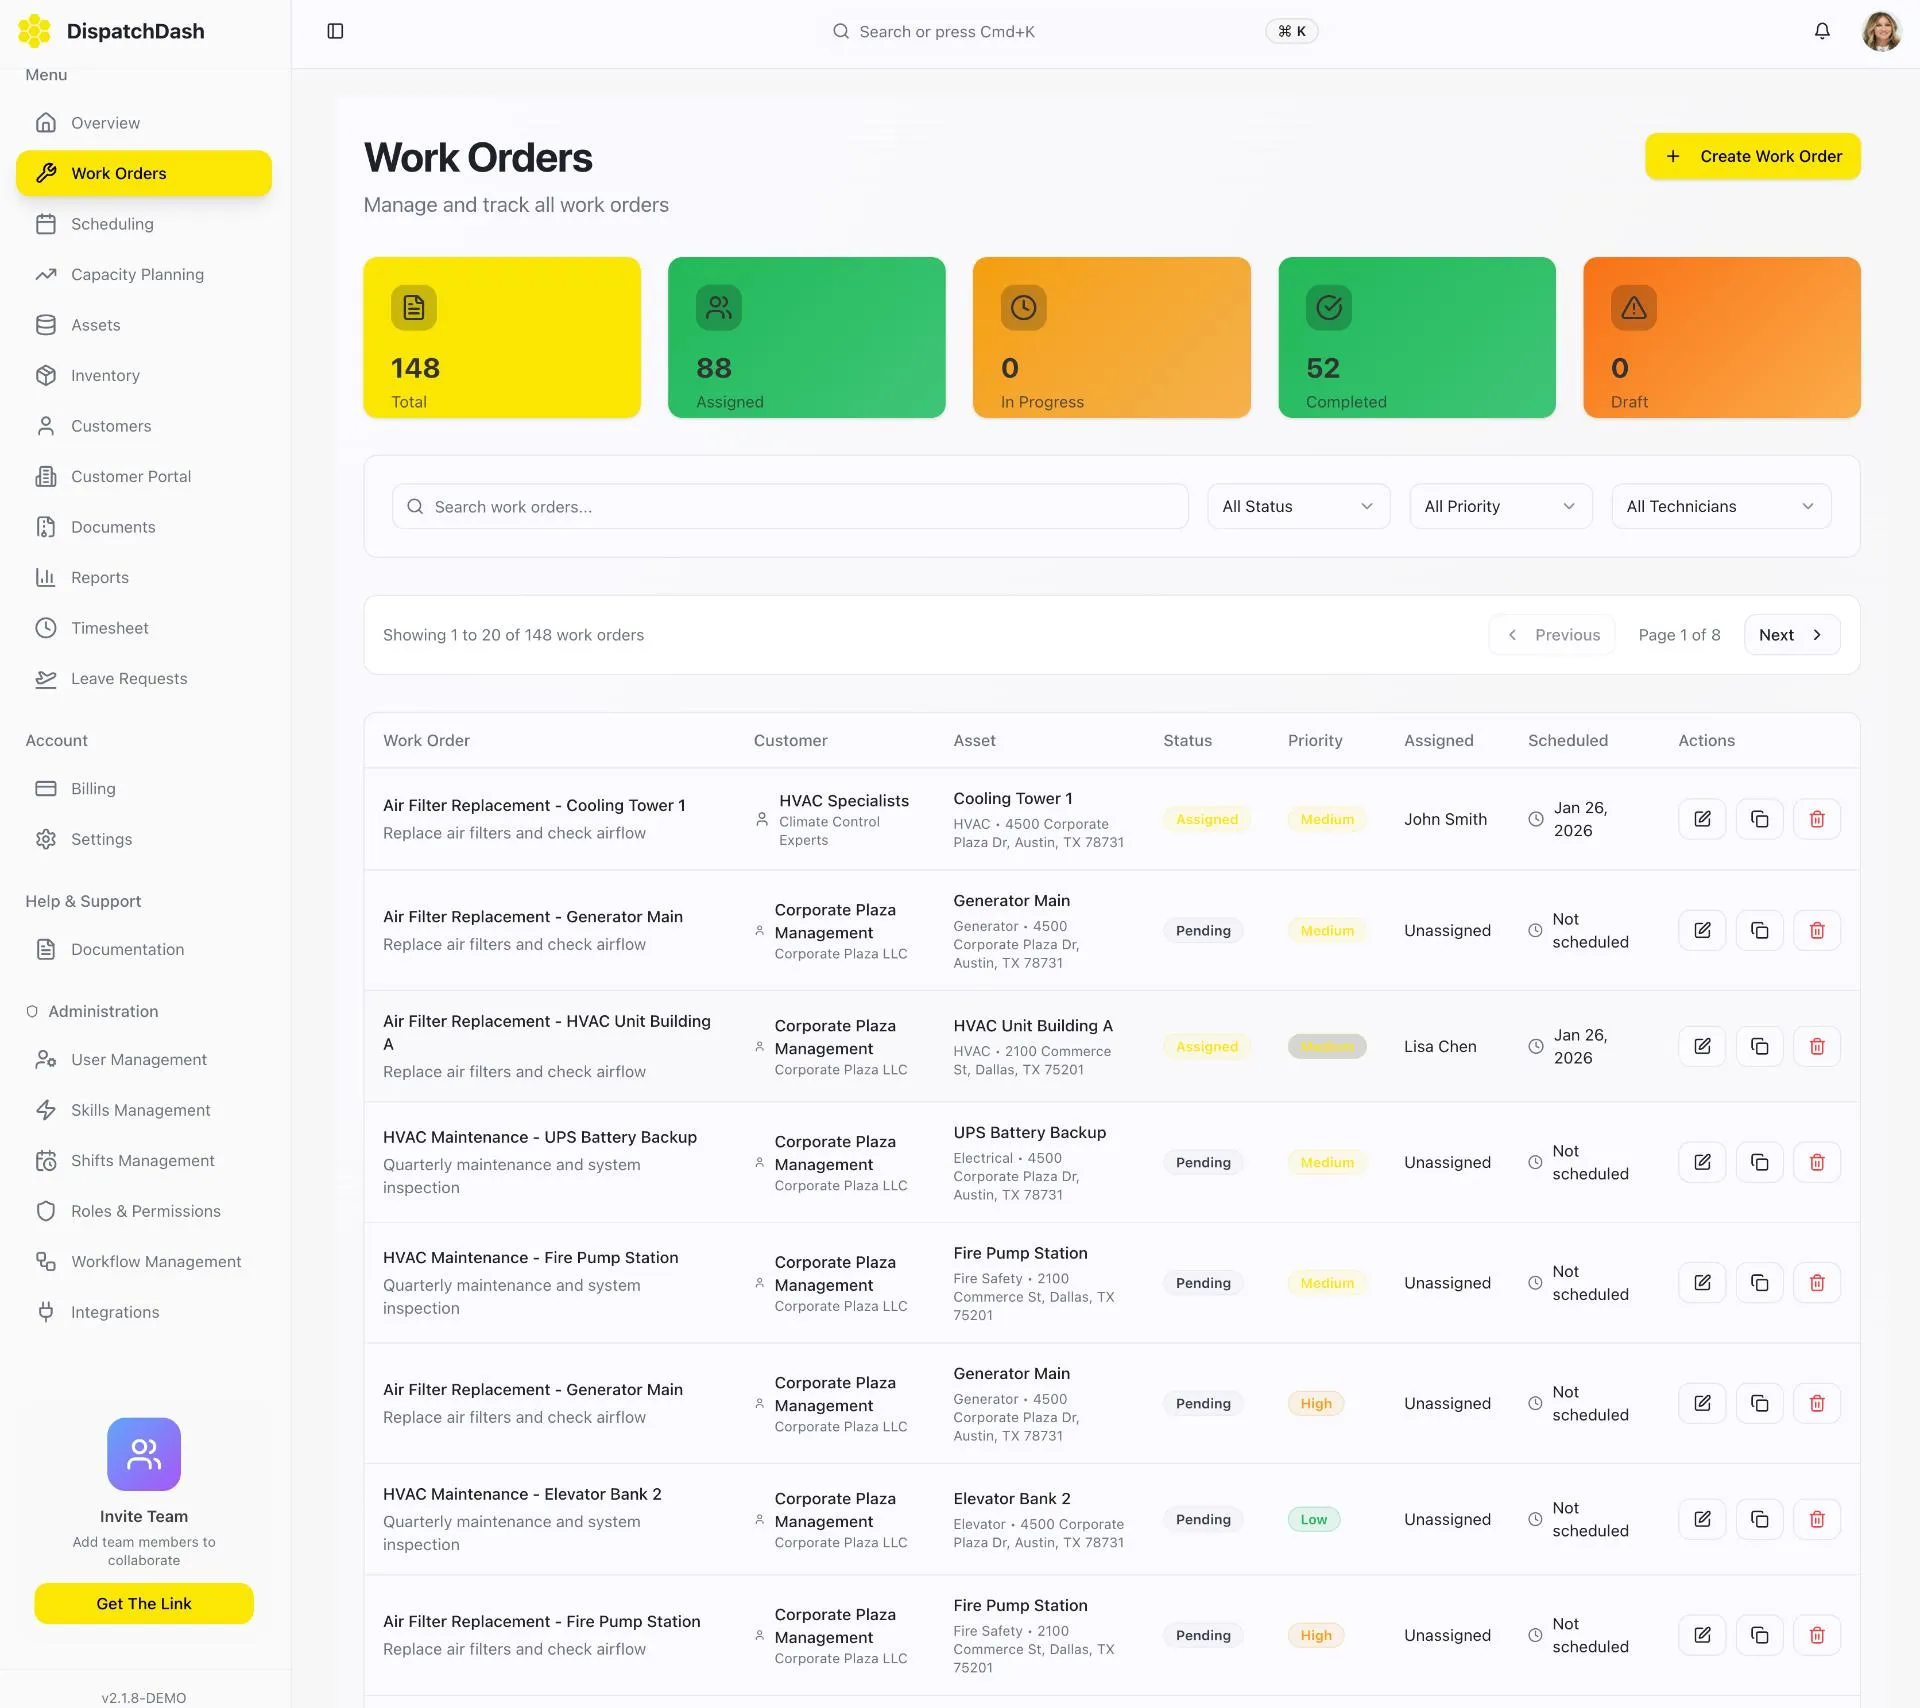Click the v2.1.8-DEMO version label
Viewport: 1920px width, 1708px height.
[x=144, y=1697]
